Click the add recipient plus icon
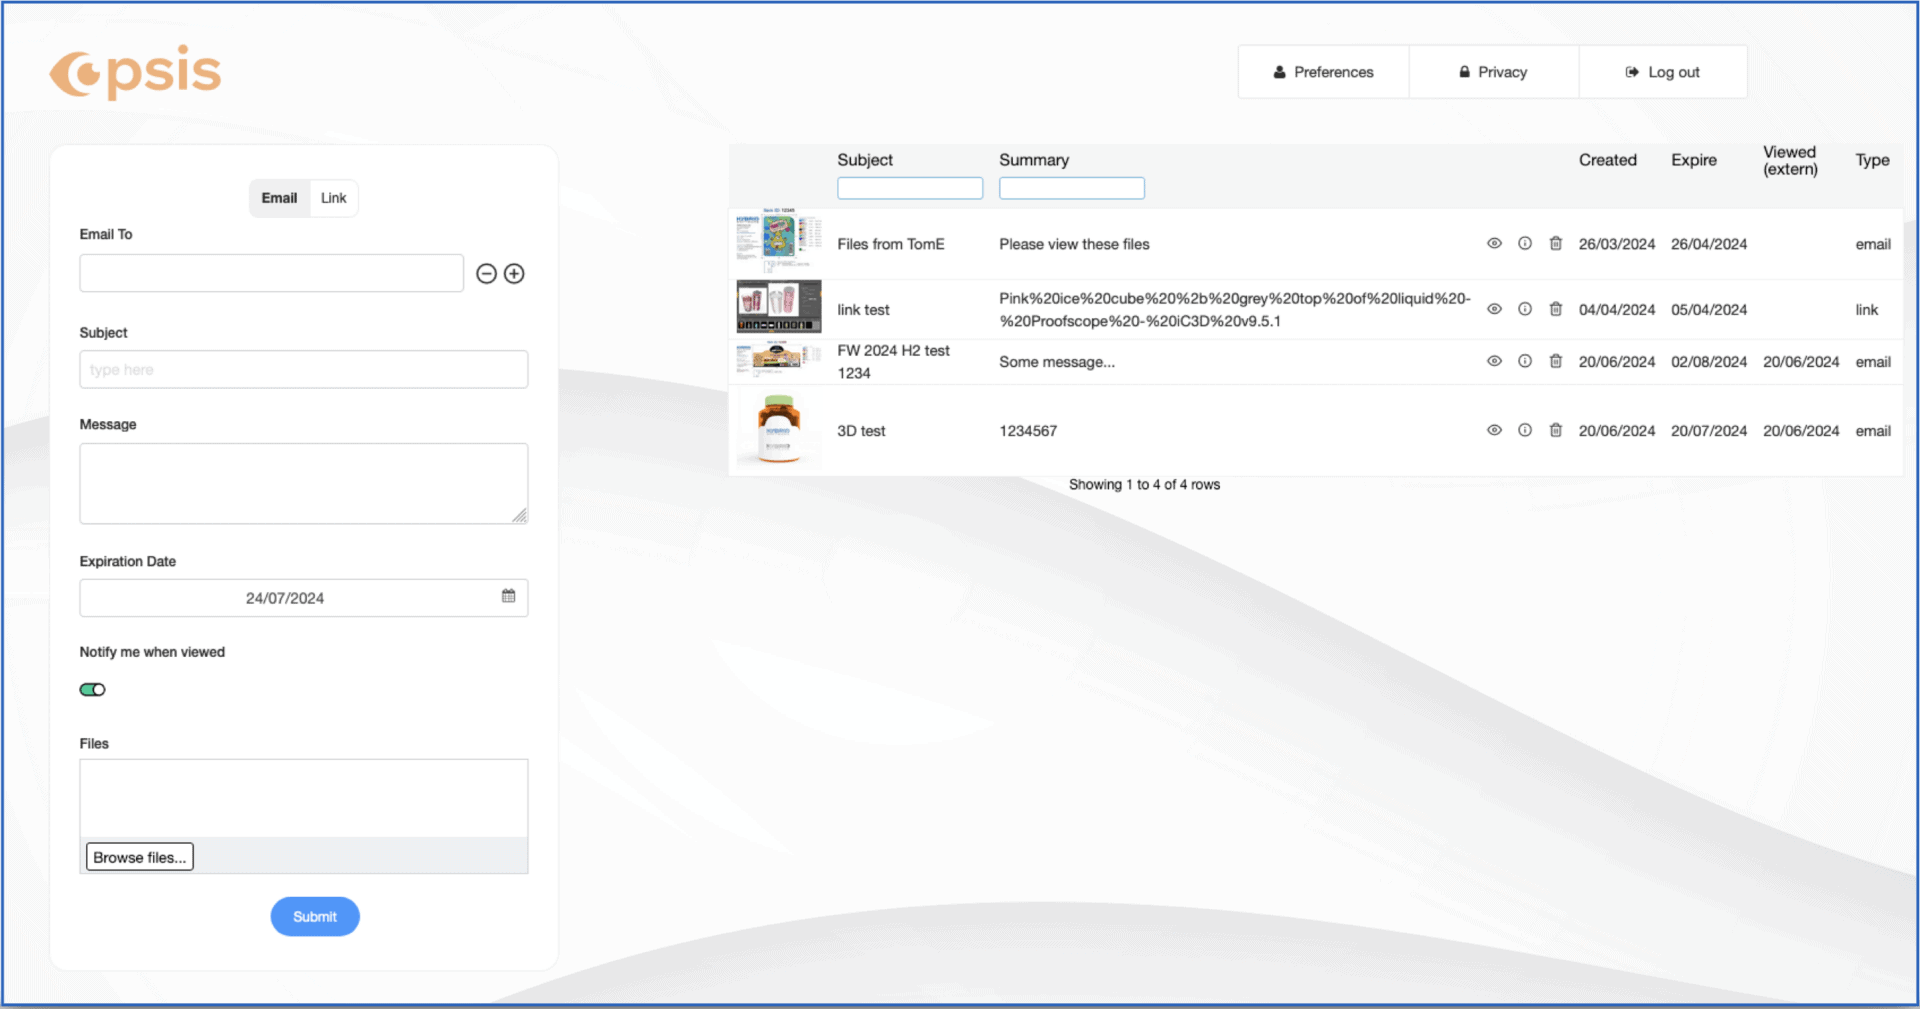 coord(514,274)
